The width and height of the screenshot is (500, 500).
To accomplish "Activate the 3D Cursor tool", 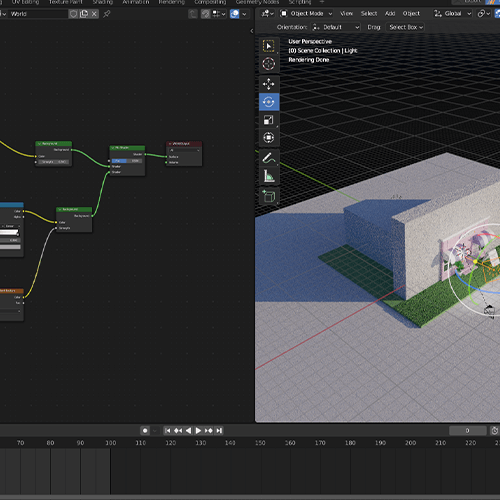I will [269, 64].
